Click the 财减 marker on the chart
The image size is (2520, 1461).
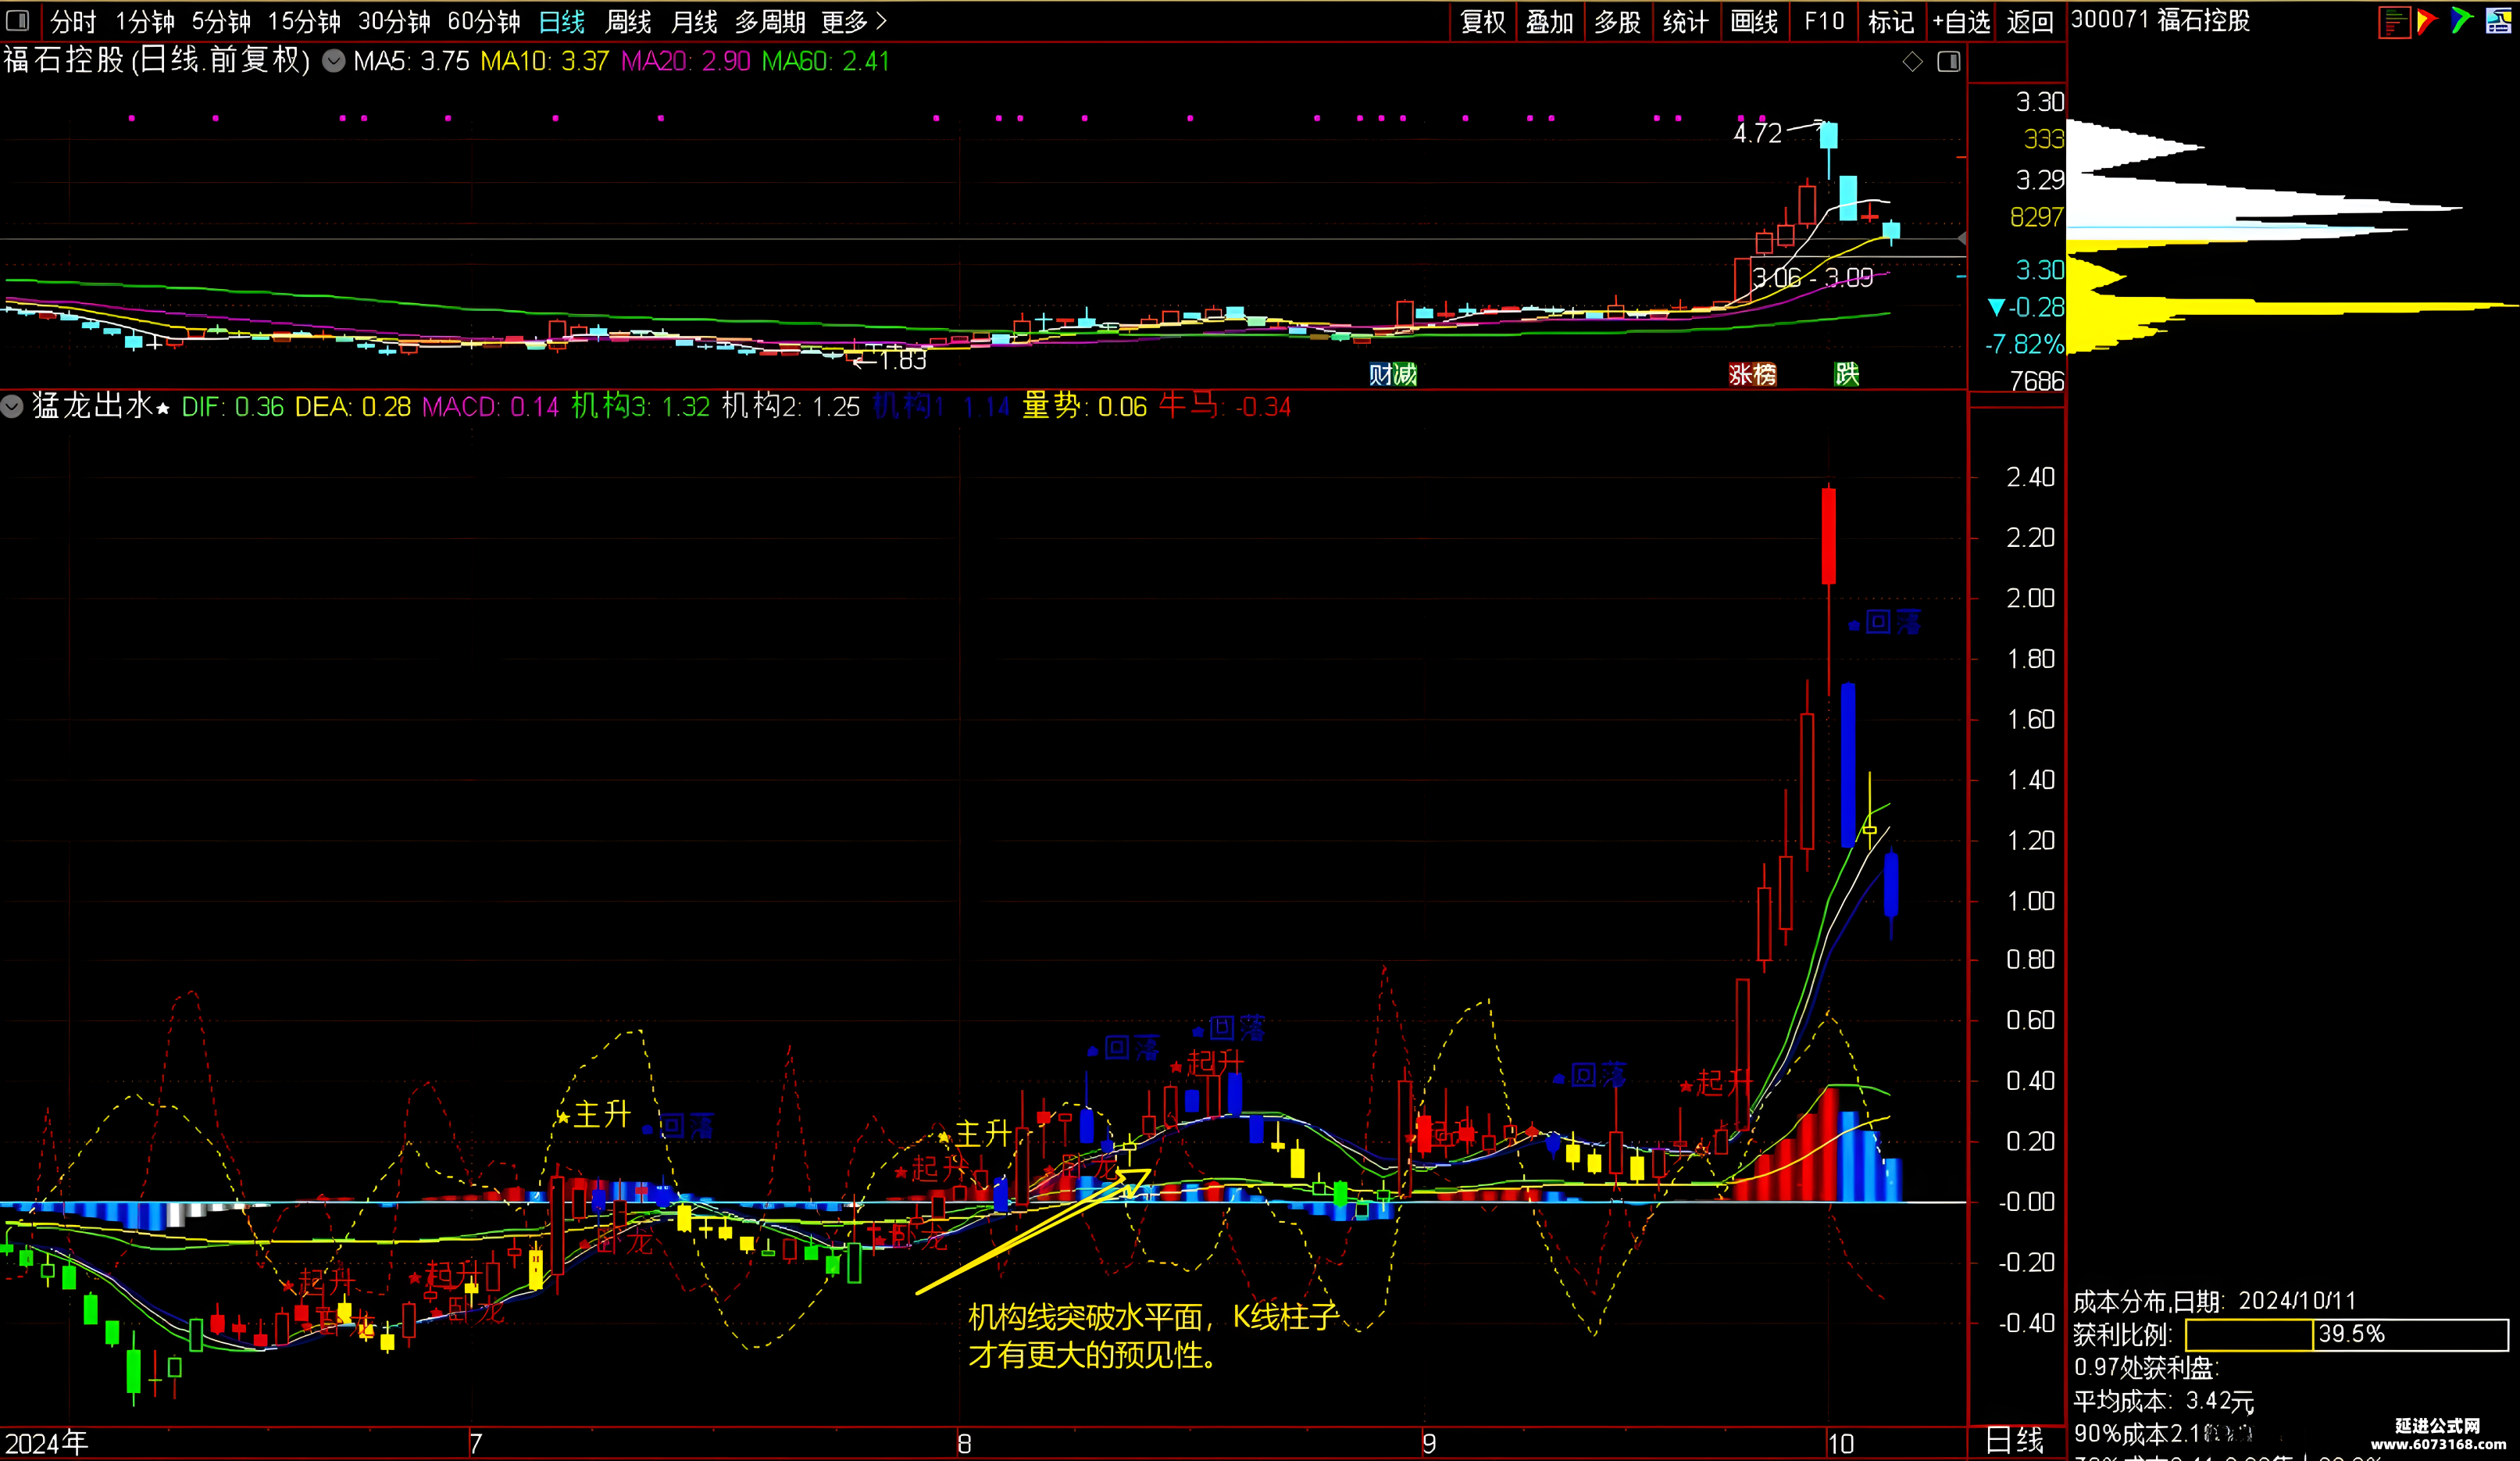pyautogui.click(x=1393, y=374)
